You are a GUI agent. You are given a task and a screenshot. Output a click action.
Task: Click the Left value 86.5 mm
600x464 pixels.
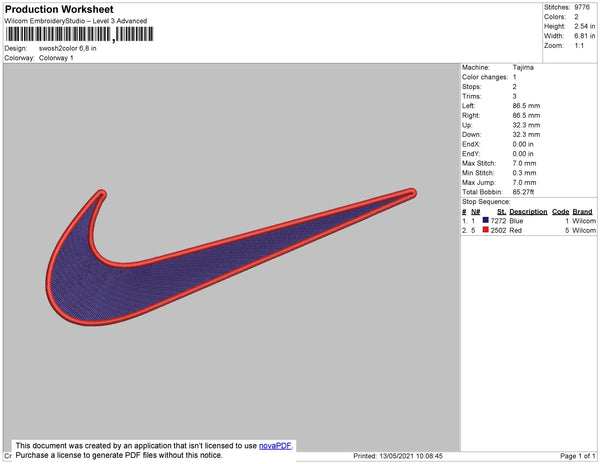pyautogui.click(x=527, y=106)
